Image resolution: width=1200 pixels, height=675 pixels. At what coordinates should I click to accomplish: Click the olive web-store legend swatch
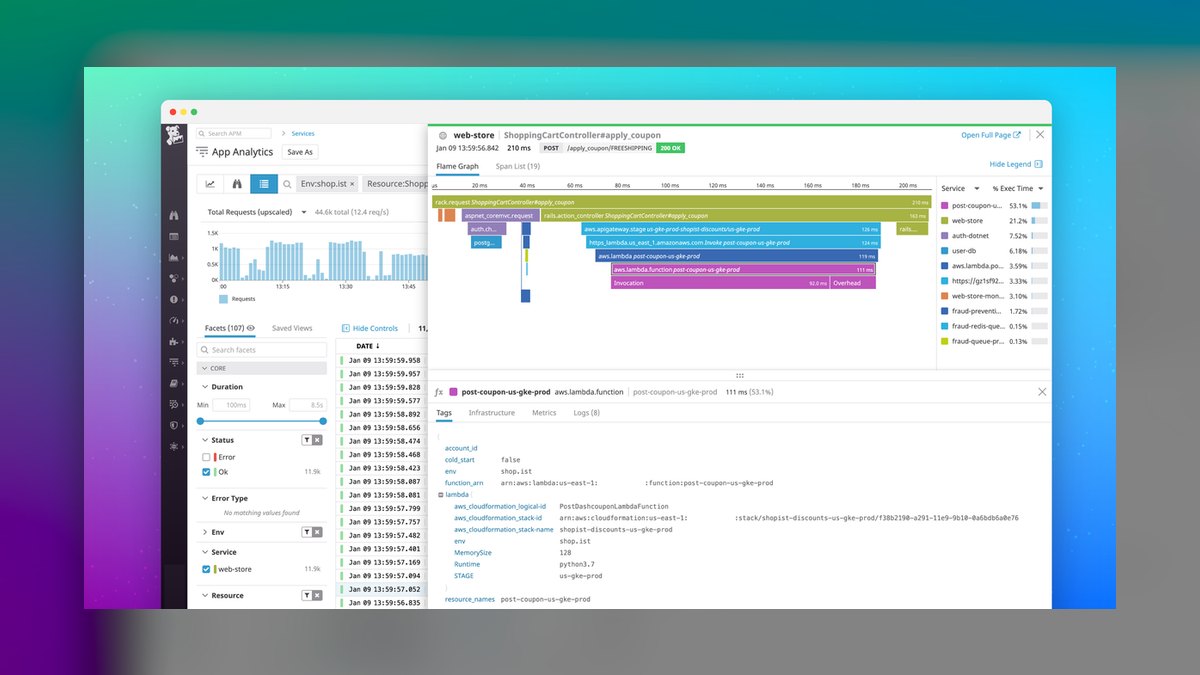[945, 220]
